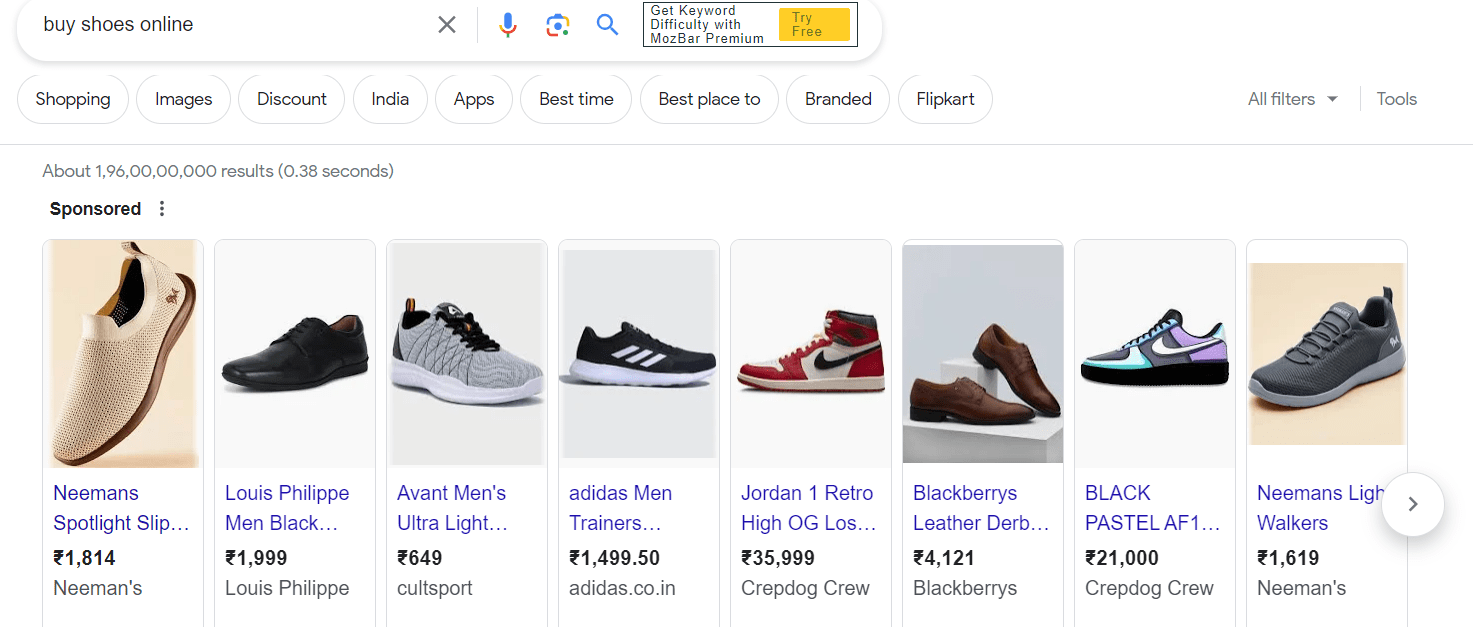Image resolution: width=1473 pixels, height=627 pixels.
Task: Open the Tools menu
Action: pos(1396,99)
